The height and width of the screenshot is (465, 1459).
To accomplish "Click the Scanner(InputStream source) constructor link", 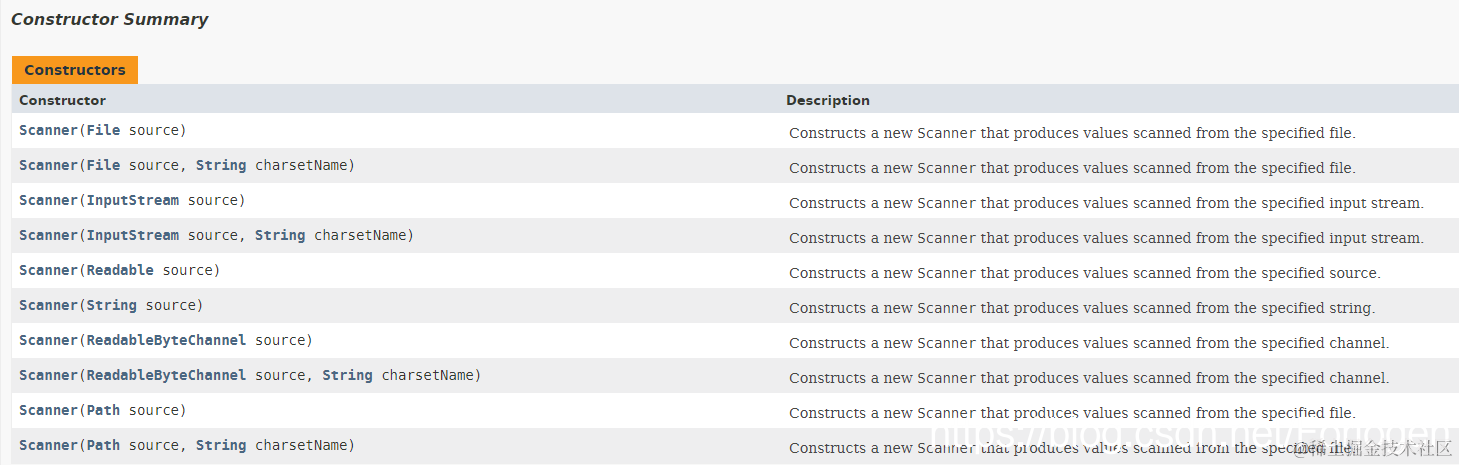I will (x=48, y=200).
